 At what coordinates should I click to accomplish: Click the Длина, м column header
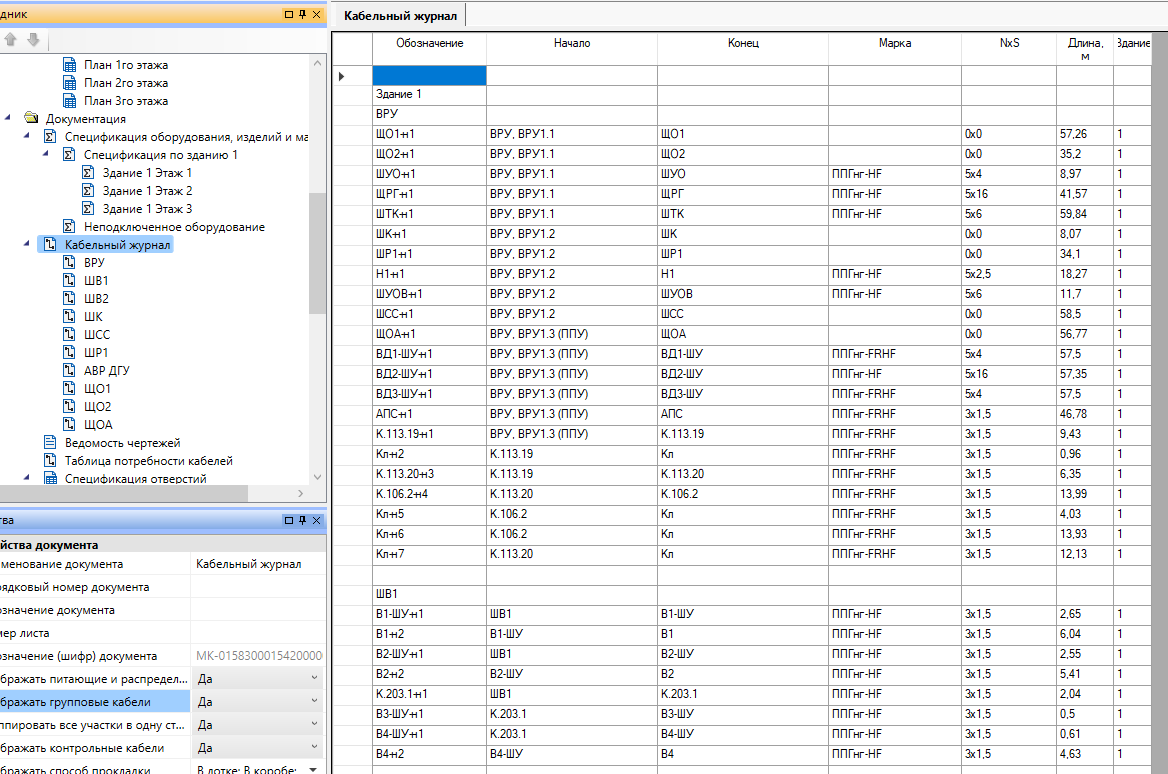pos(1084,49)
